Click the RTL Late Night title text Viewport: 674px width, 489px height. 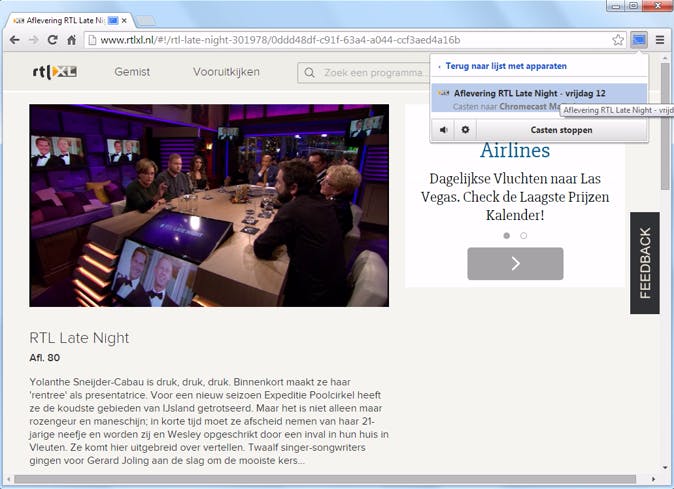(x=79, y=338)
